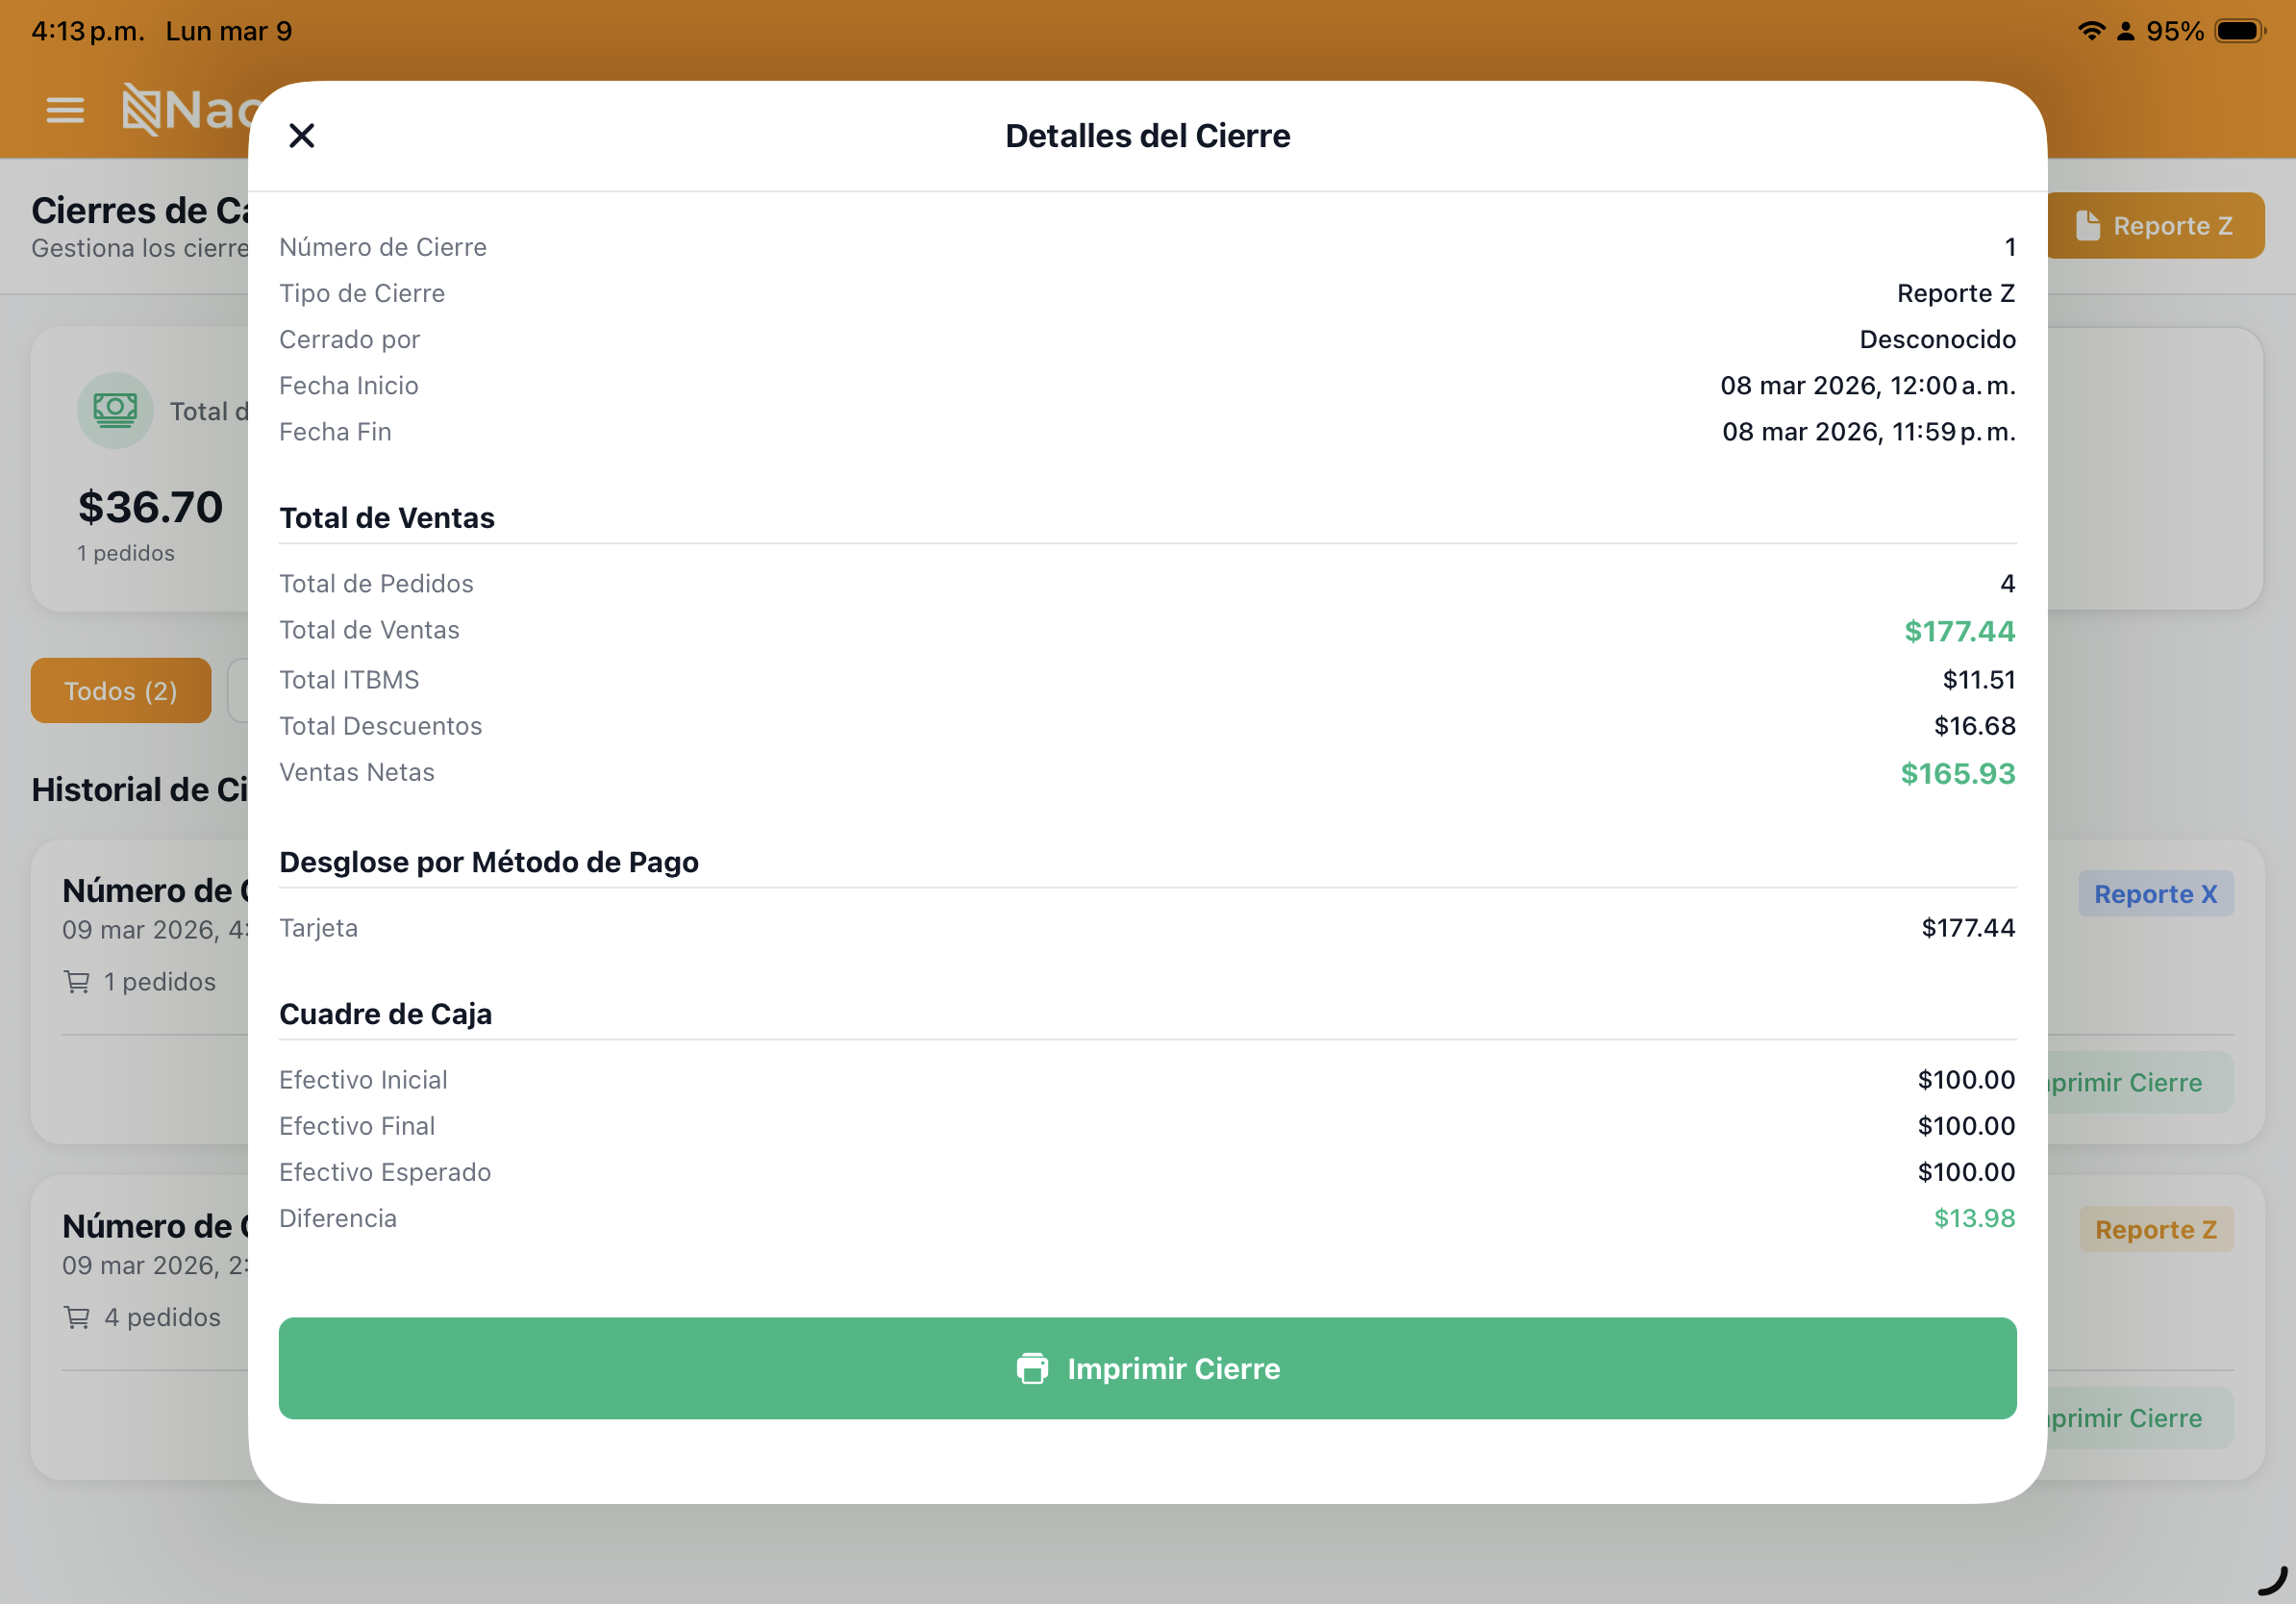Click the Detalles del Cierre title
The image size is (2296, 1604).
[x=1147, y=136]
